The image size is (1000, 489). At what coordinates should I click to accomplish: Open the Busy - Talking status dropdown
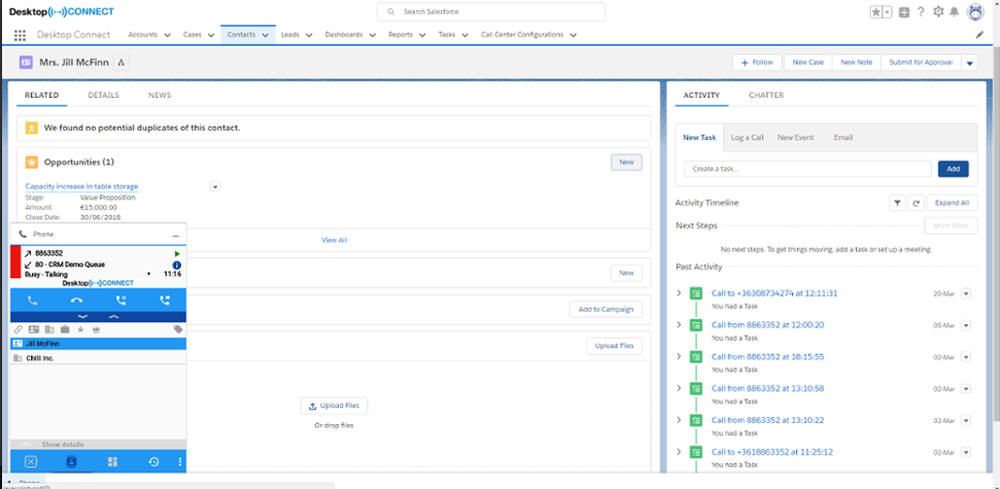(149, 274)
